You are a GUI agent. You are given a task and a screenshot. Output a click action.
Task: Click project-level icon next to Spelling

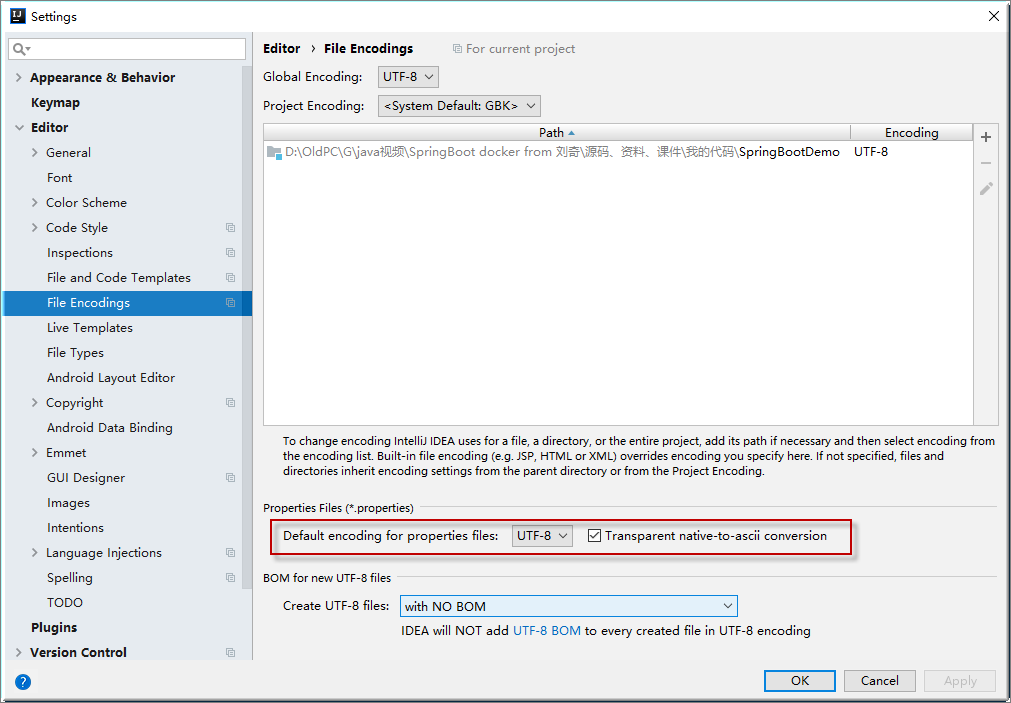coord(230,577)
